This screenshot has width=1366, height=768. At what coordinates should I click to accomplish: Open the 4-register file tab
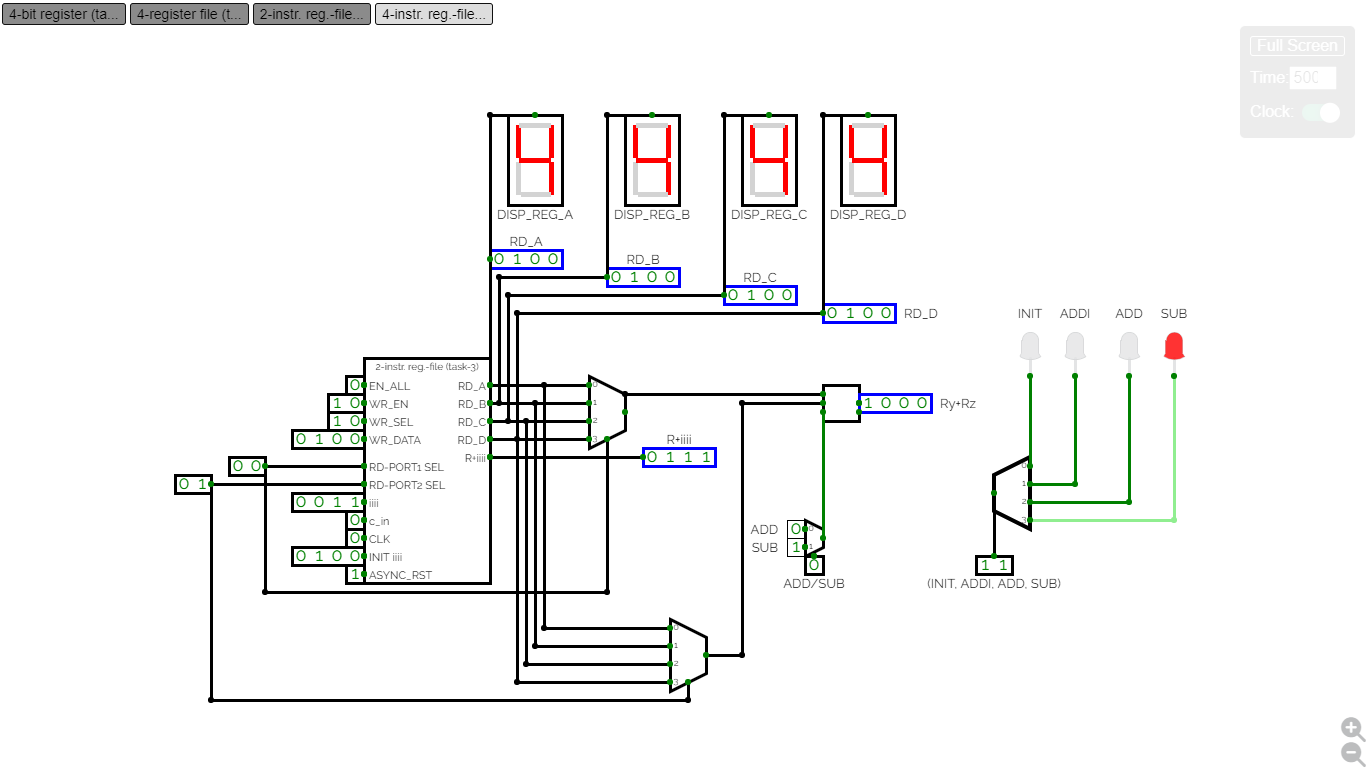189,14
